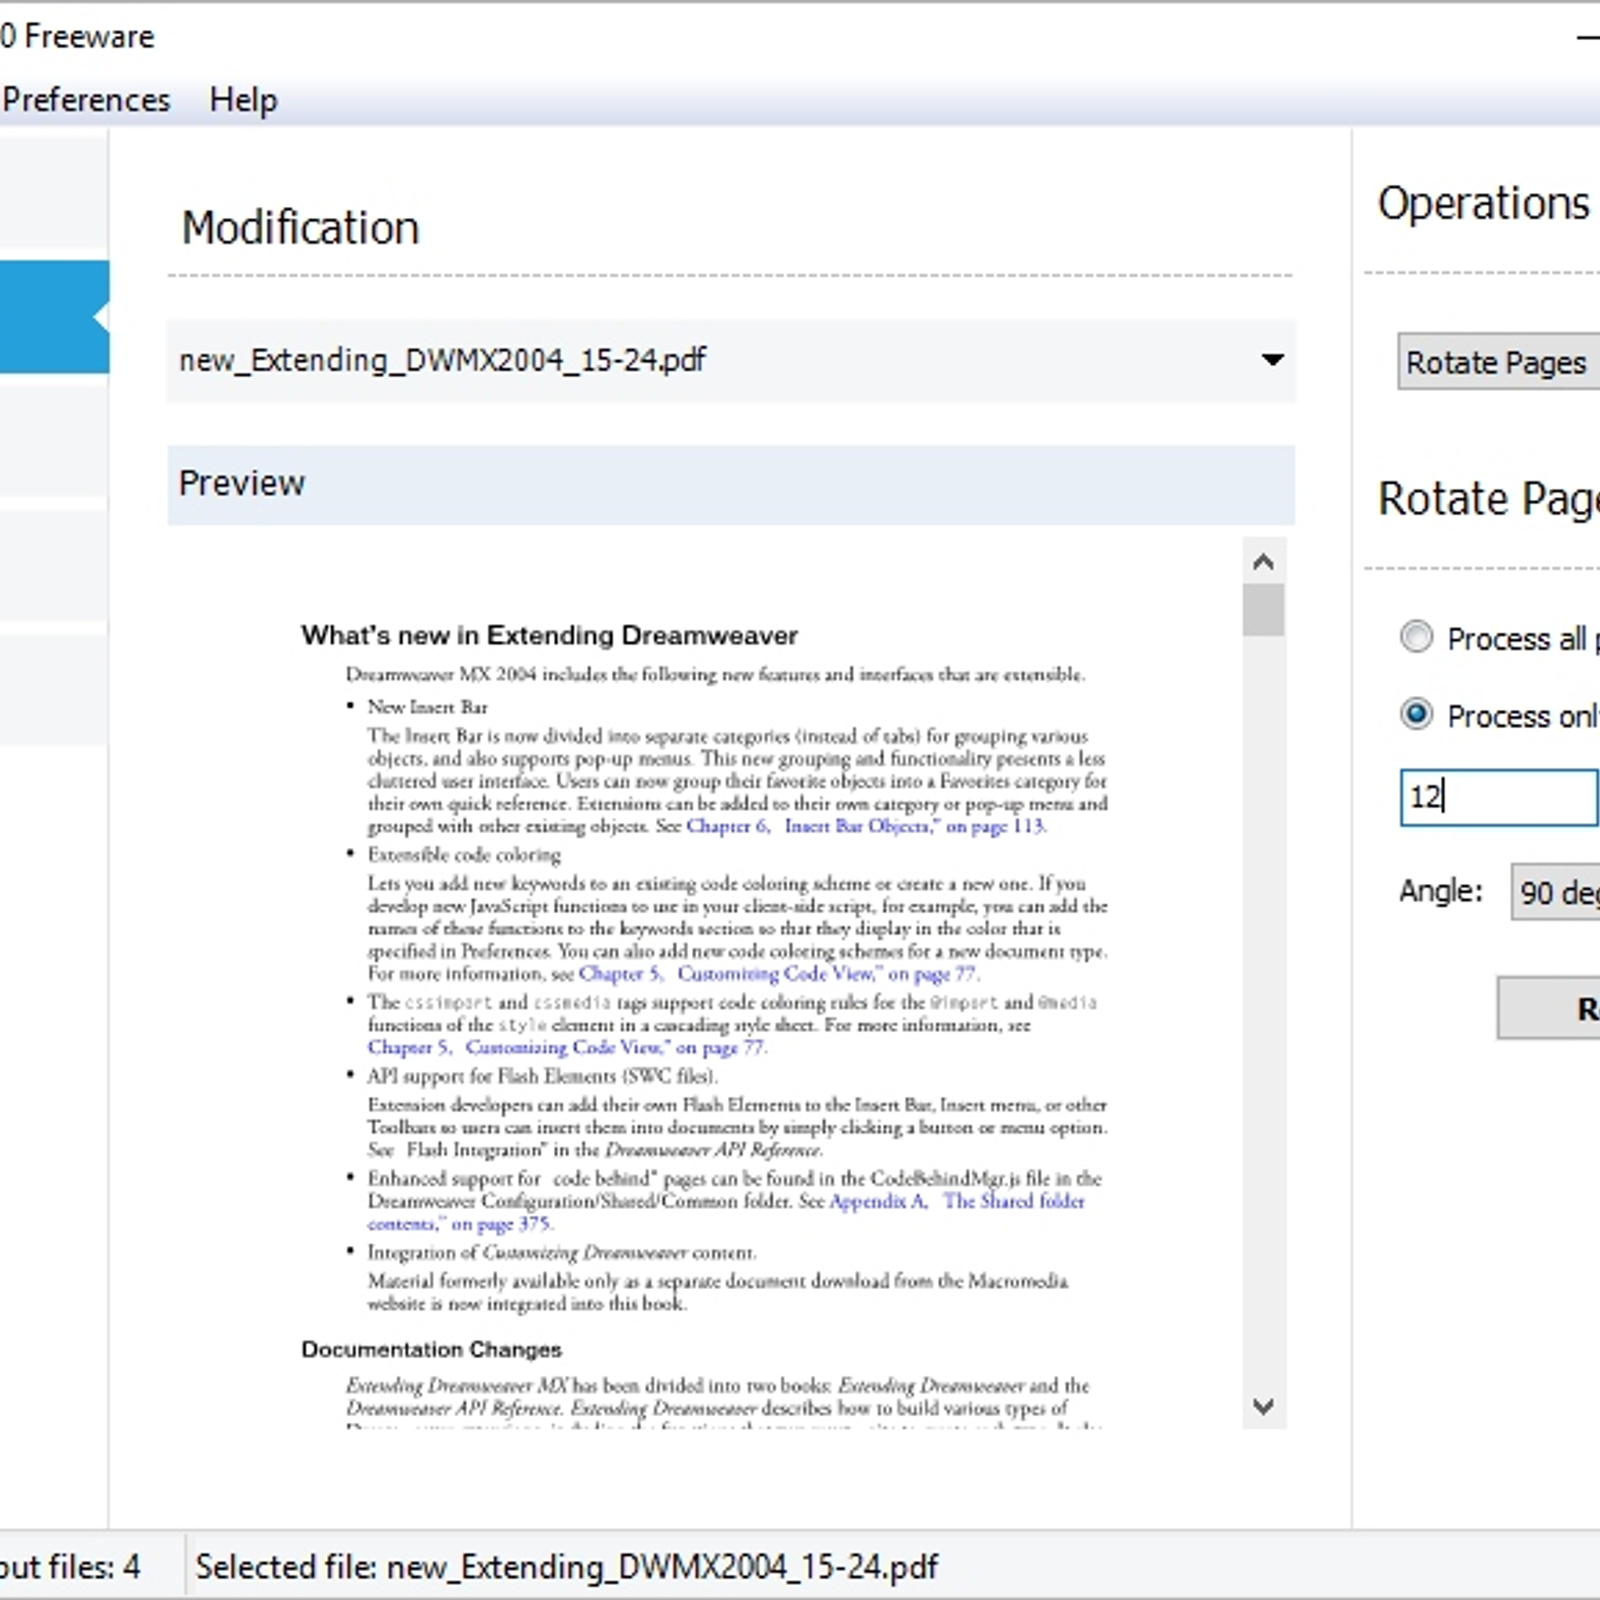Click the preview scrollbar thumb
Viewport: 1600px width, 1600px height.
1263,610
